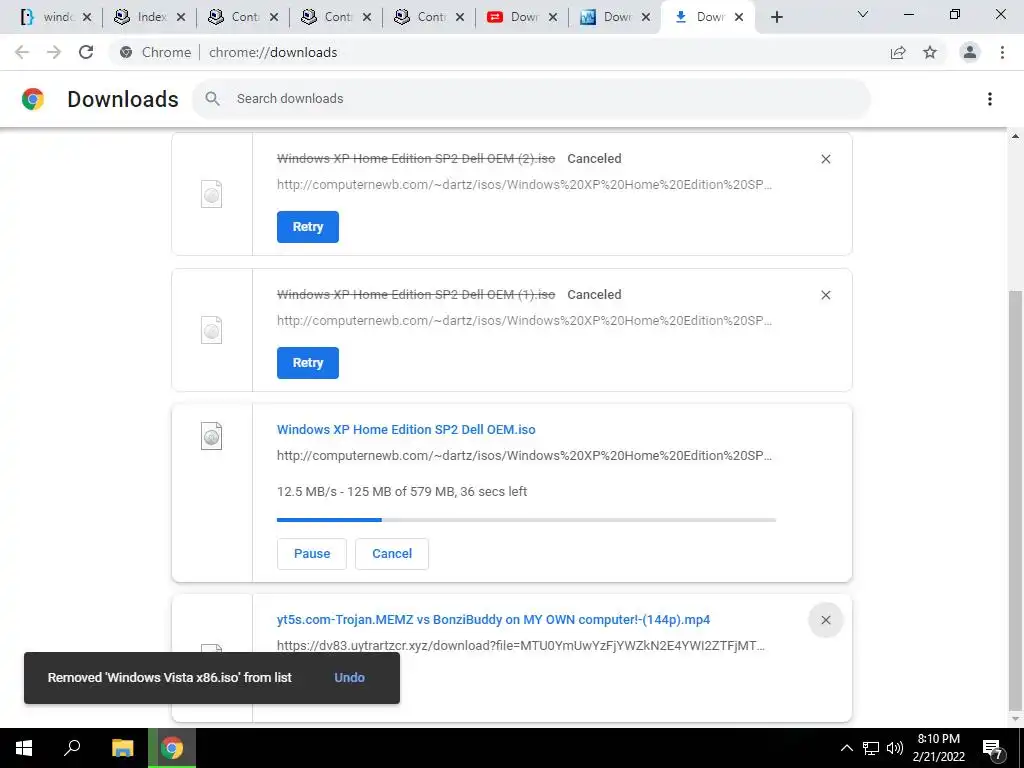Viewport: 1024px width, 768px height.
Task: Click the file icon of 'Dell OEM (2).iso'
Action: pyautogui.click(x=212, y=194)
